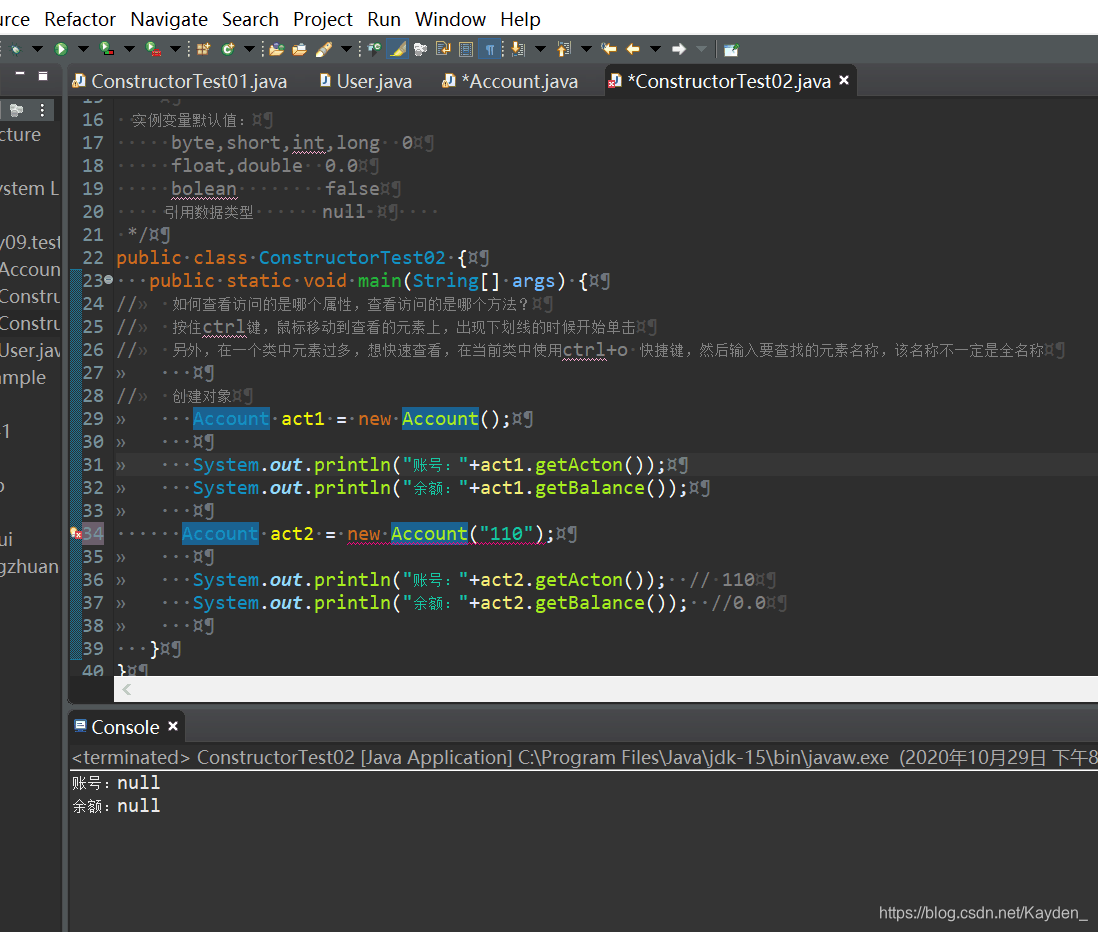Click the New Java Class icon
The image size is (1098, 932).
tap(228, 49)
